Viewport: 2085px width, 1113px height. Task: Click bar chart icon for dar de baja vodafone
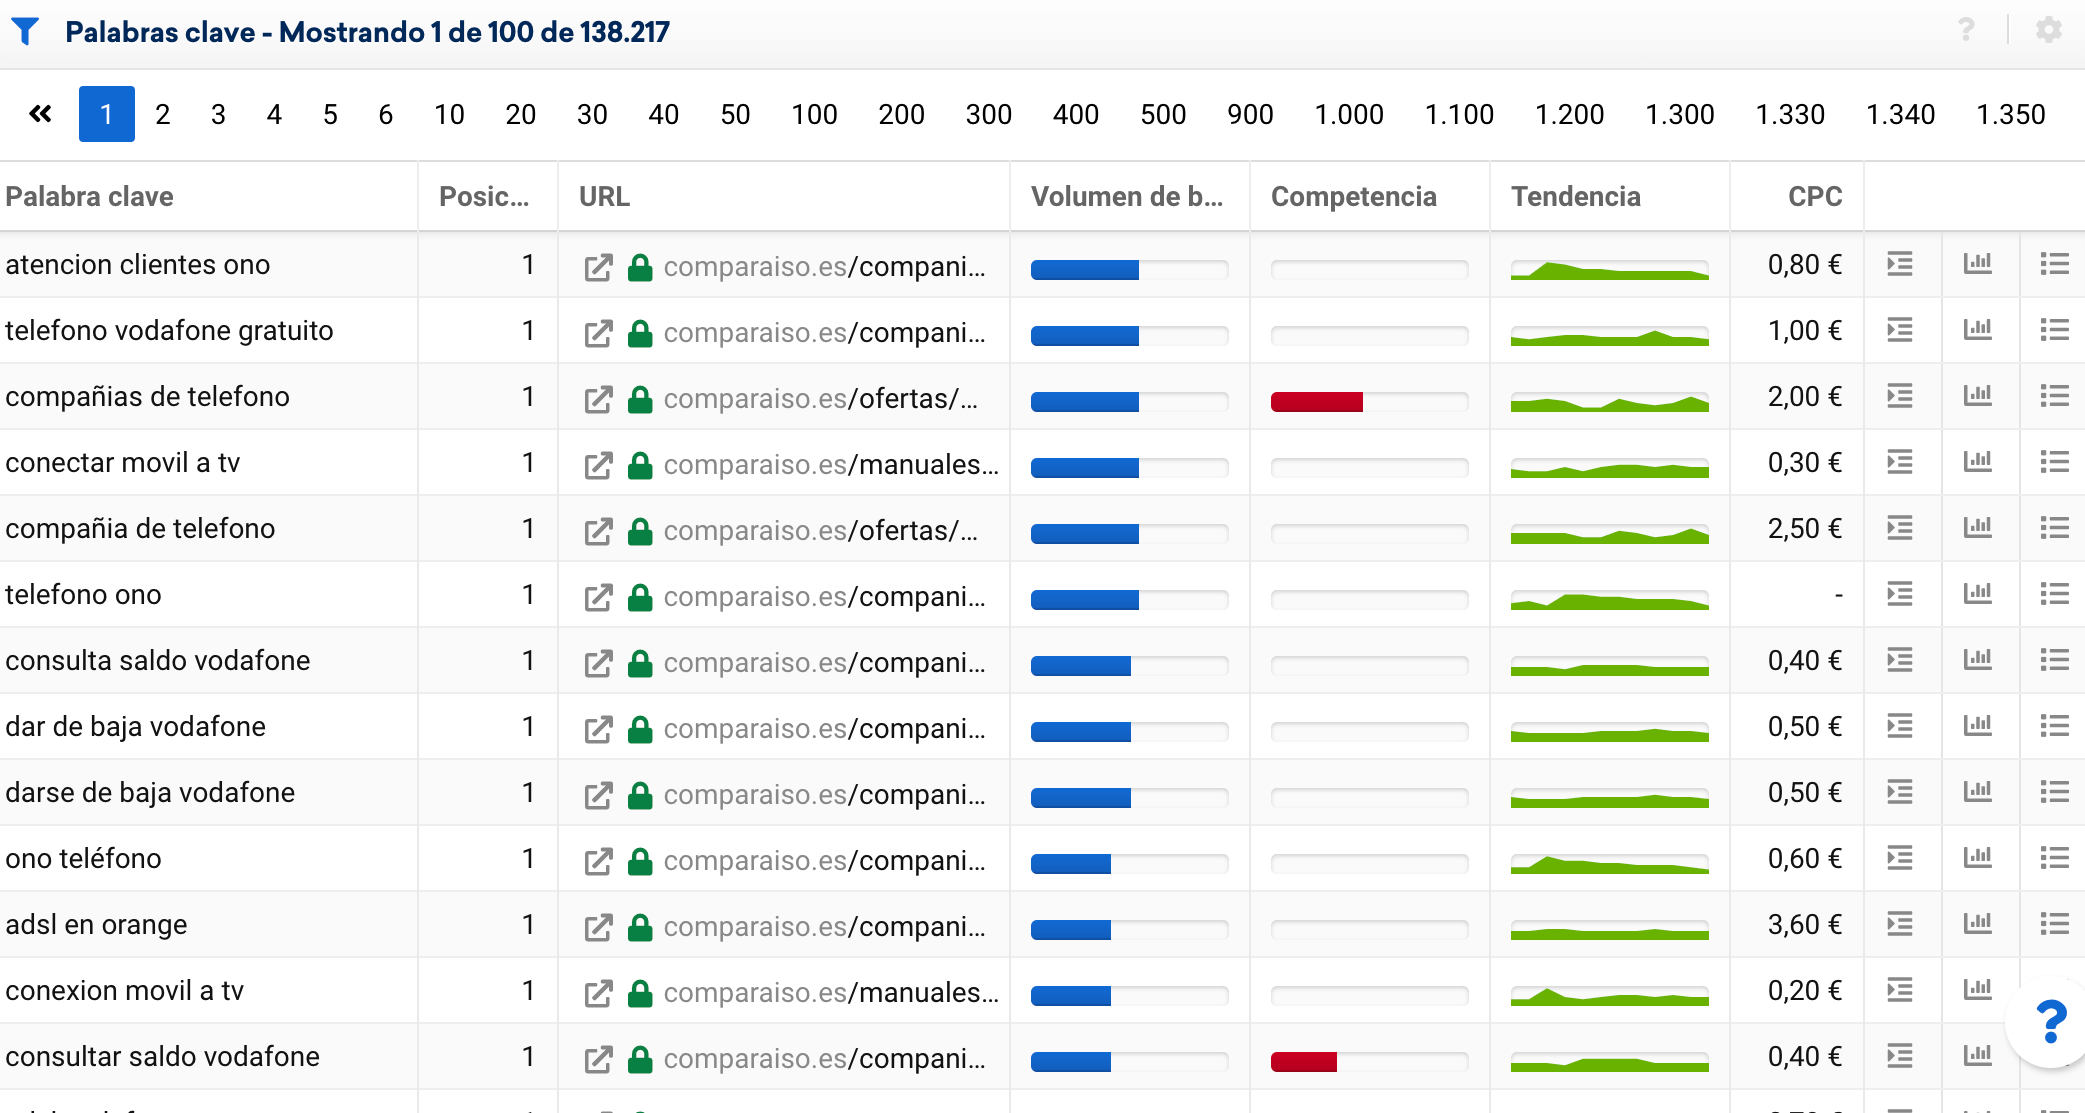pyautogui.click(x=1977, y=726)
